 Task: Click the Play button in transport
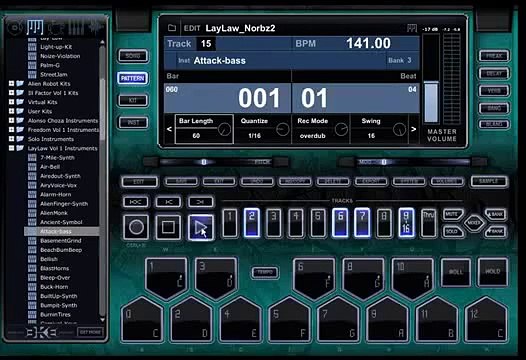200,227
